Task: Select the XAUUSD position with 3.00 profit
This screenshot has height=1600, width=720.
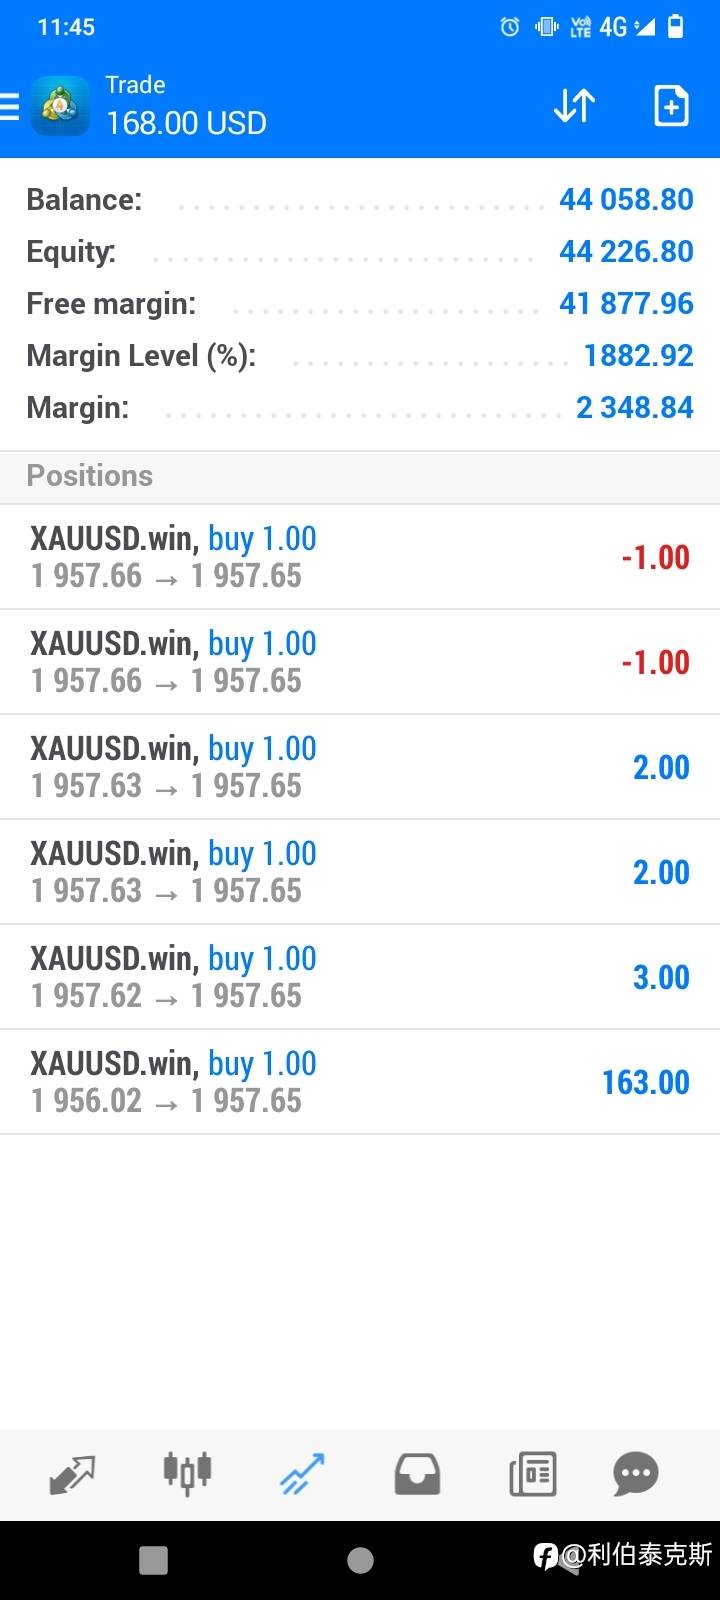Action: point(360,977)
